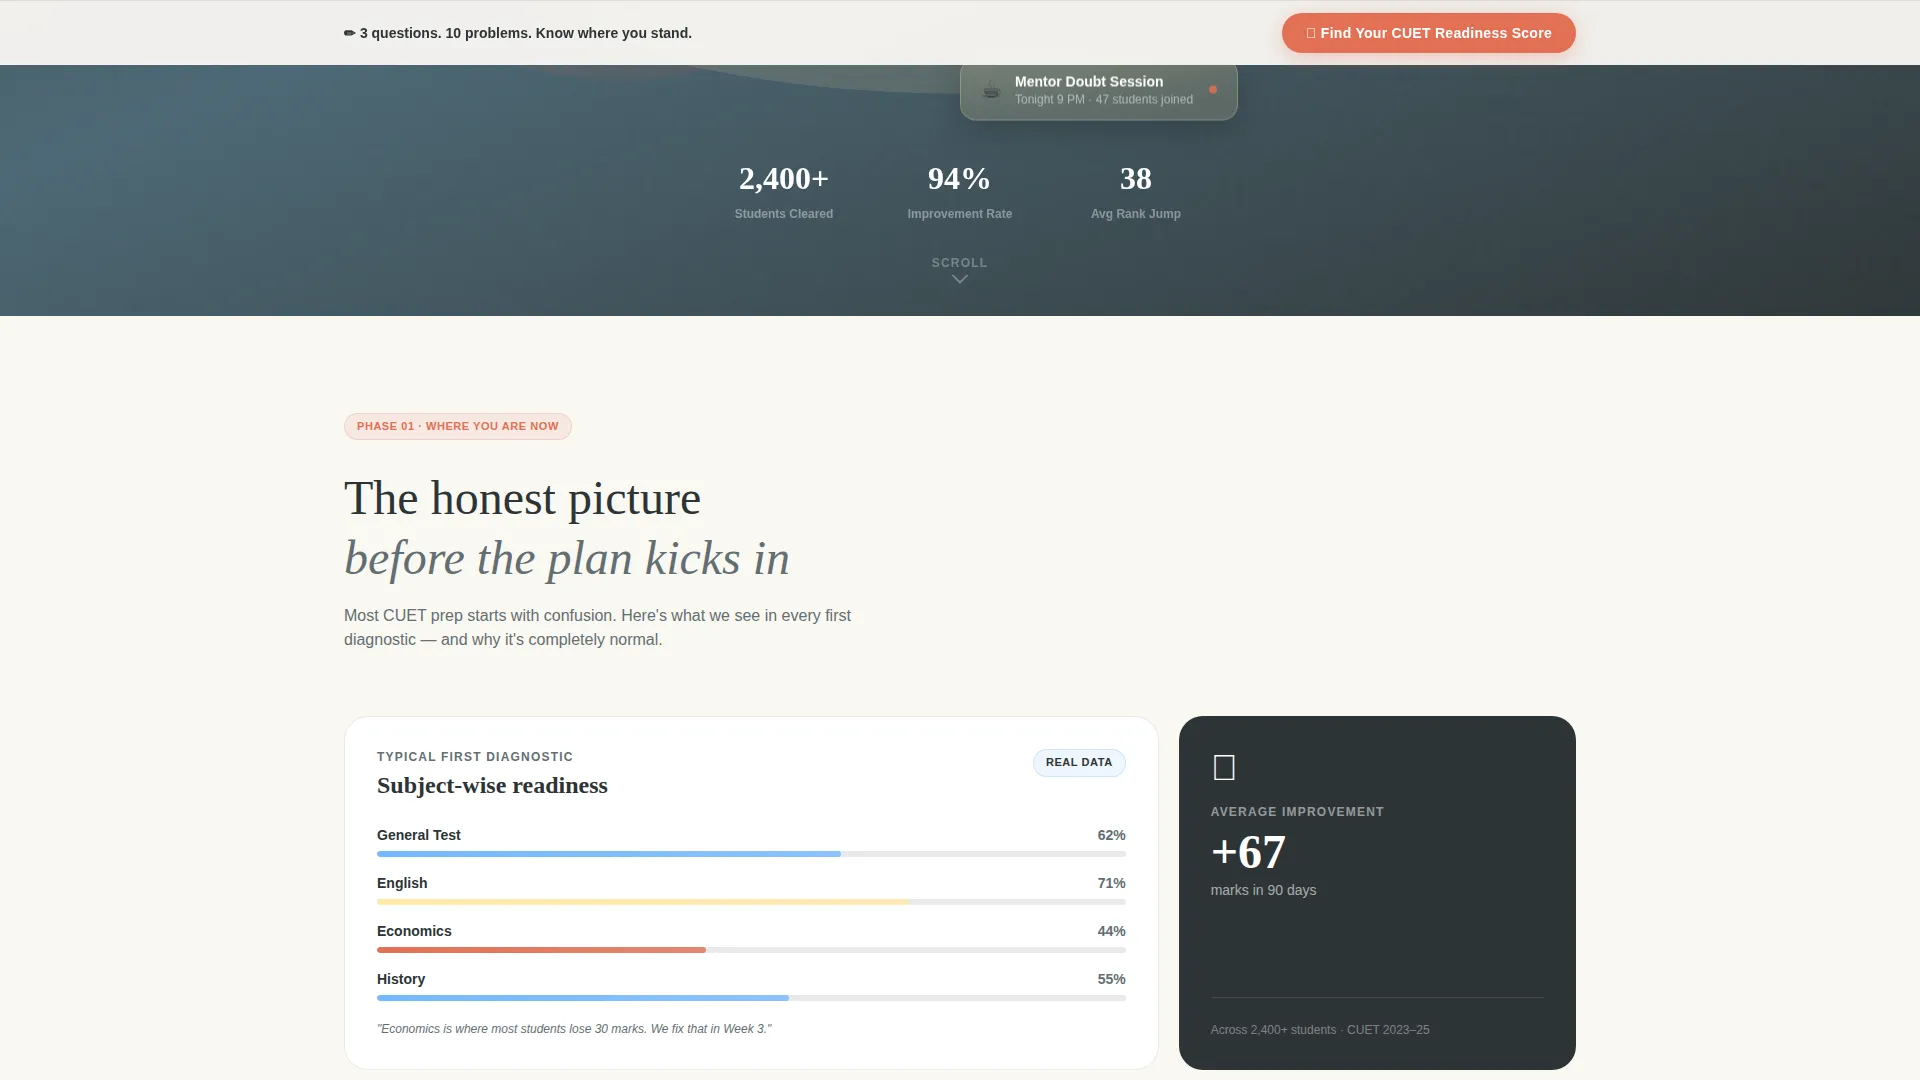Click the 38 Avg Rank Jump stat
Viewport: 1920px width, 1080px height.
[x=1136, y=192]
